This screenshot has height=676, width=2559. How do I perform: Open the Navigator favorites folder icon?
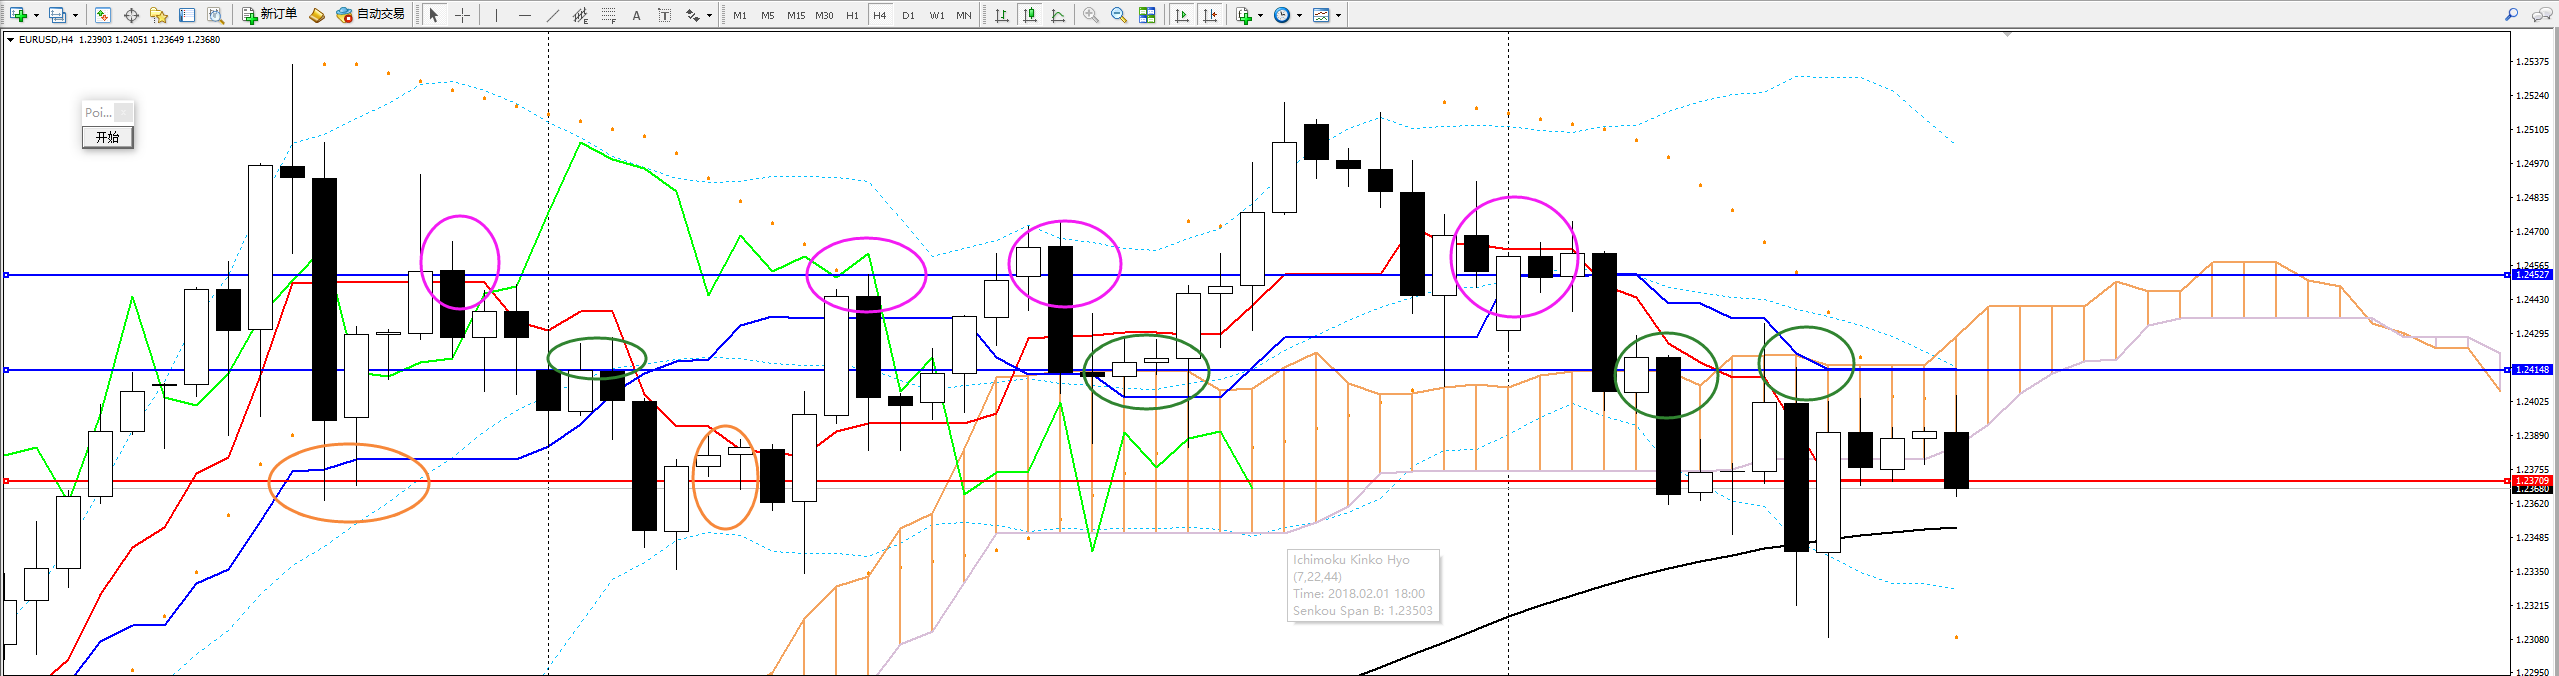click(x=159, y=15)
